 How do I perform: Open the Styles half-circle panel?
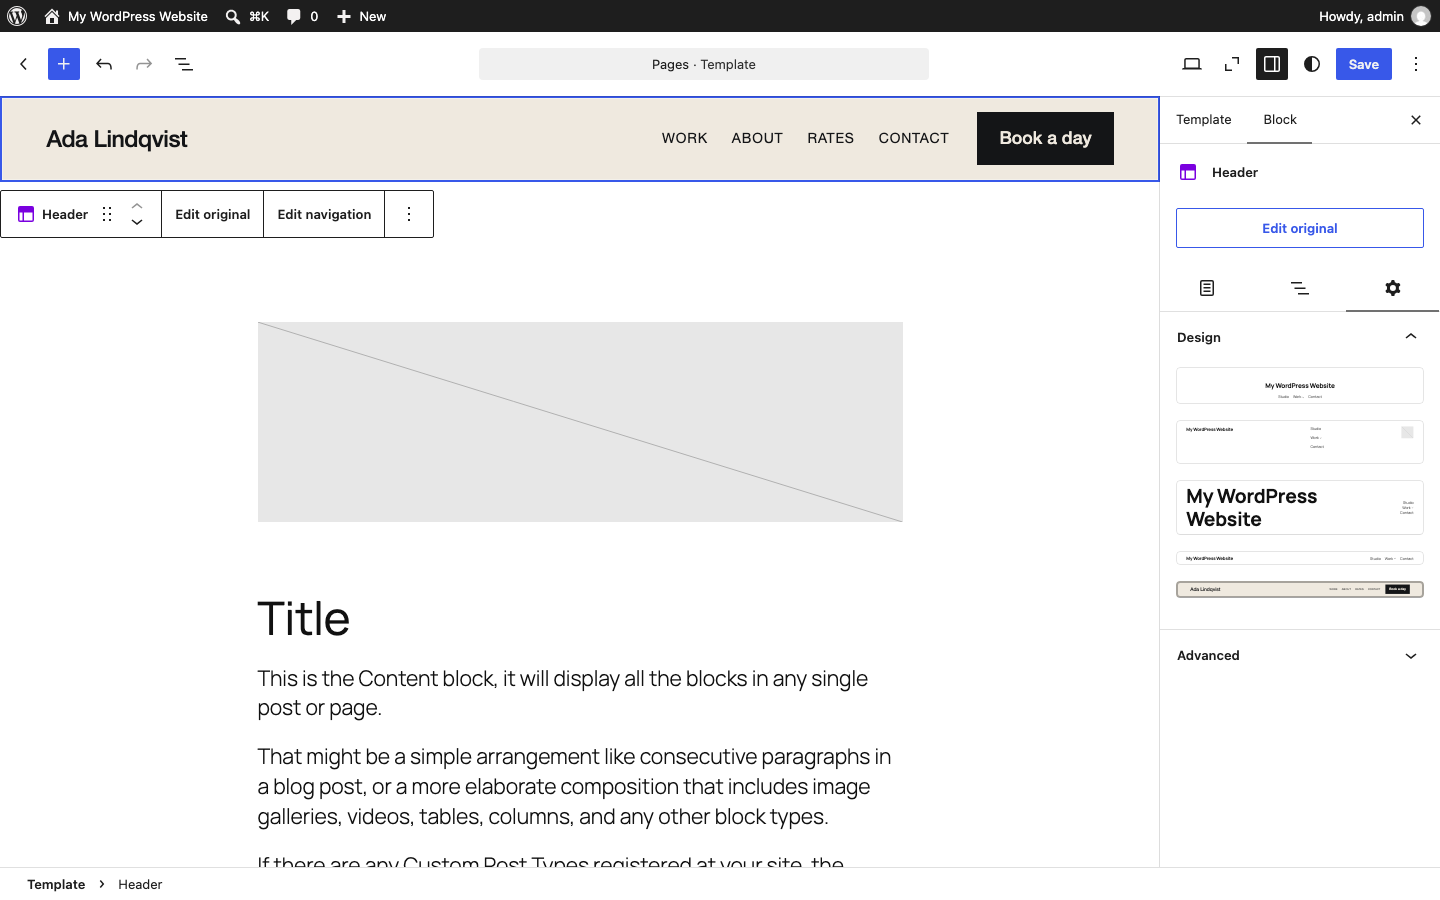coord(1312,64)
